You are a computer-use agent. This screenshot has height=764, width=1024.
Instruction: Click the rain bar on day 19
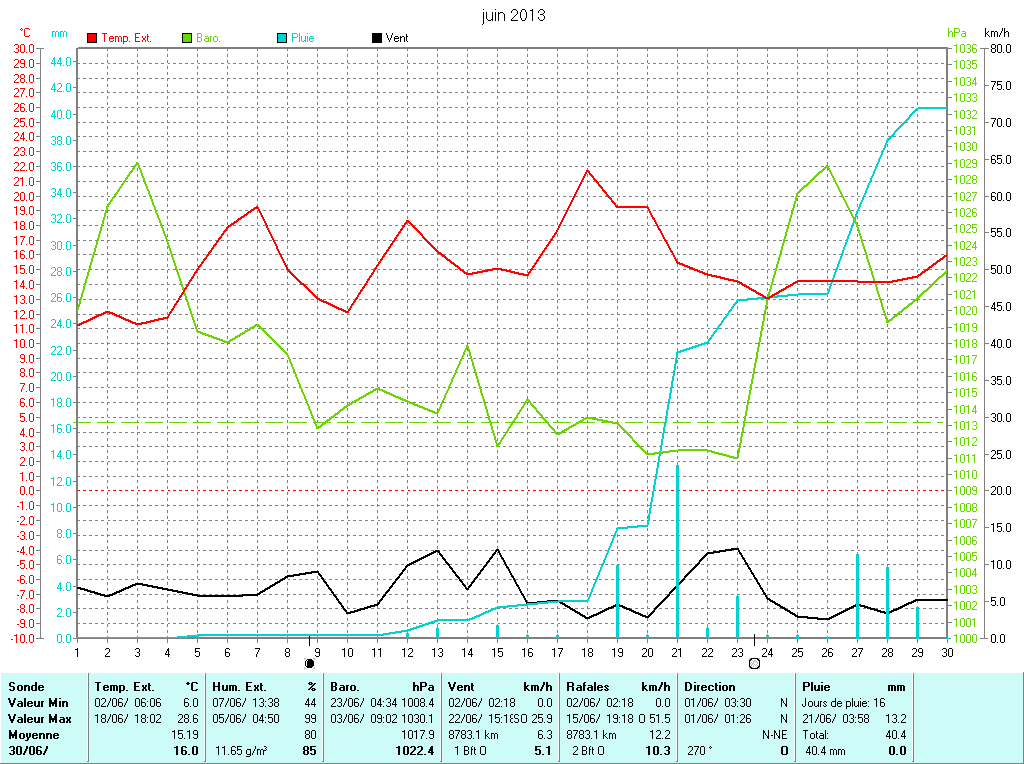pos(617,600)
